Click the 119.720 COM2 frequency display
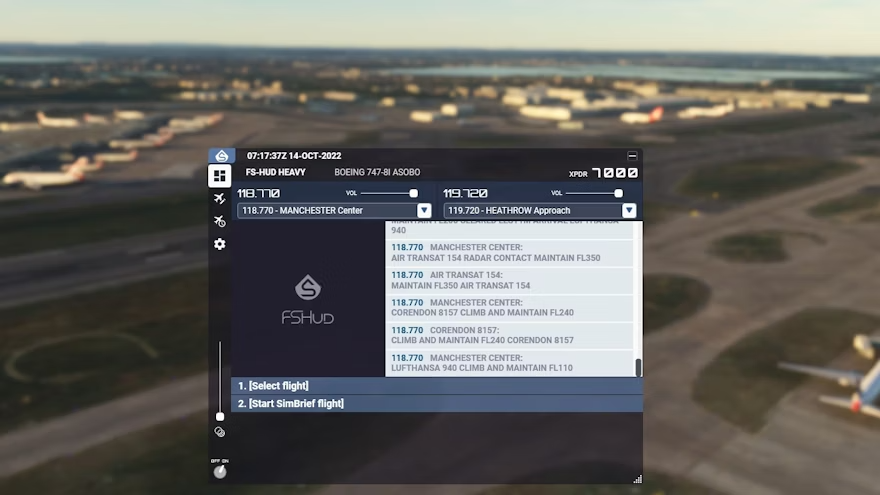Viewport: 880px width, 495px height. coord(465,193)
